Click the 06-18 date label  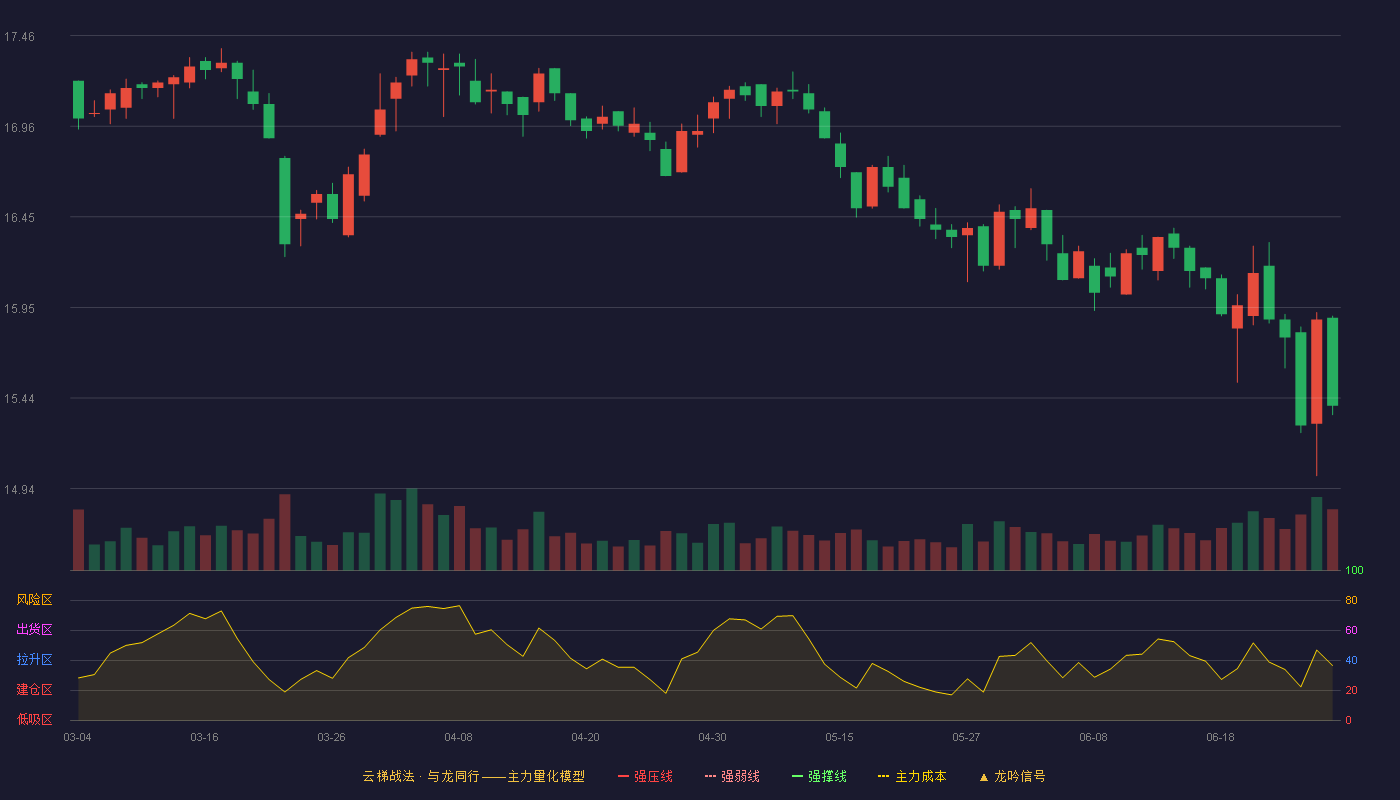1220,737
